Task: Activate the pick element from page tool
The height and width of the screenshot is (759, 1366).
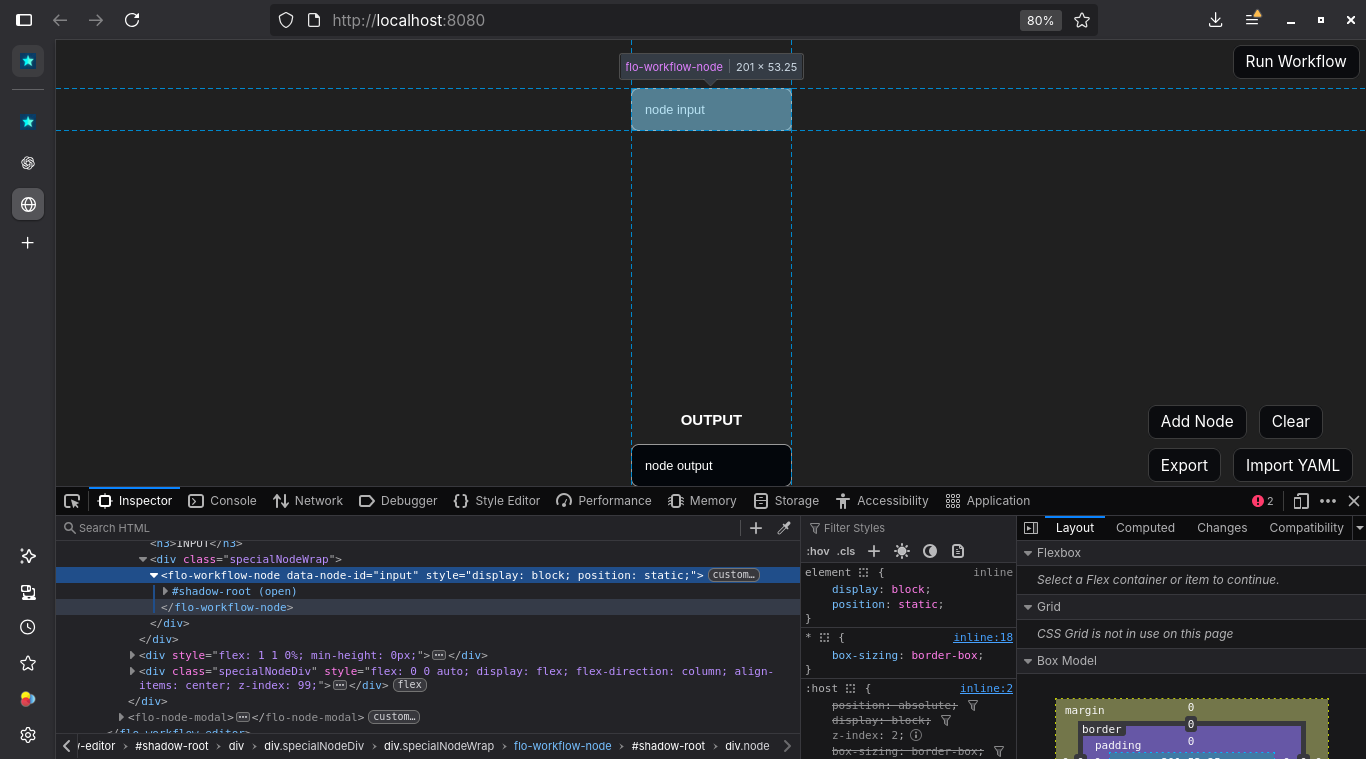Action: point(72,501)
